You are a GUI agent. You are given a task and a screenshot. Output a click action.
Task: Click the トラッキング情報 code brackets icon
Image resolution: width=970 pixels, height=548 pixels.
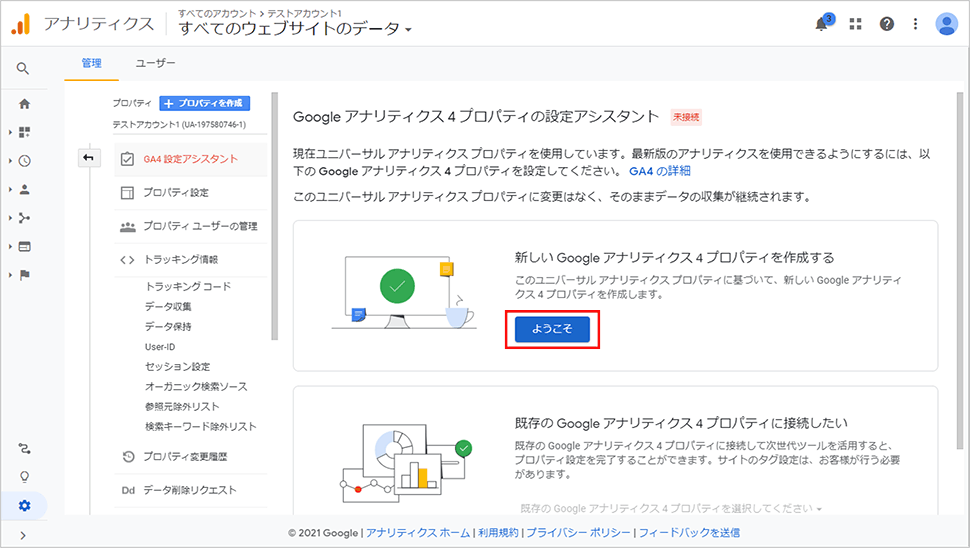coord(127,260)
